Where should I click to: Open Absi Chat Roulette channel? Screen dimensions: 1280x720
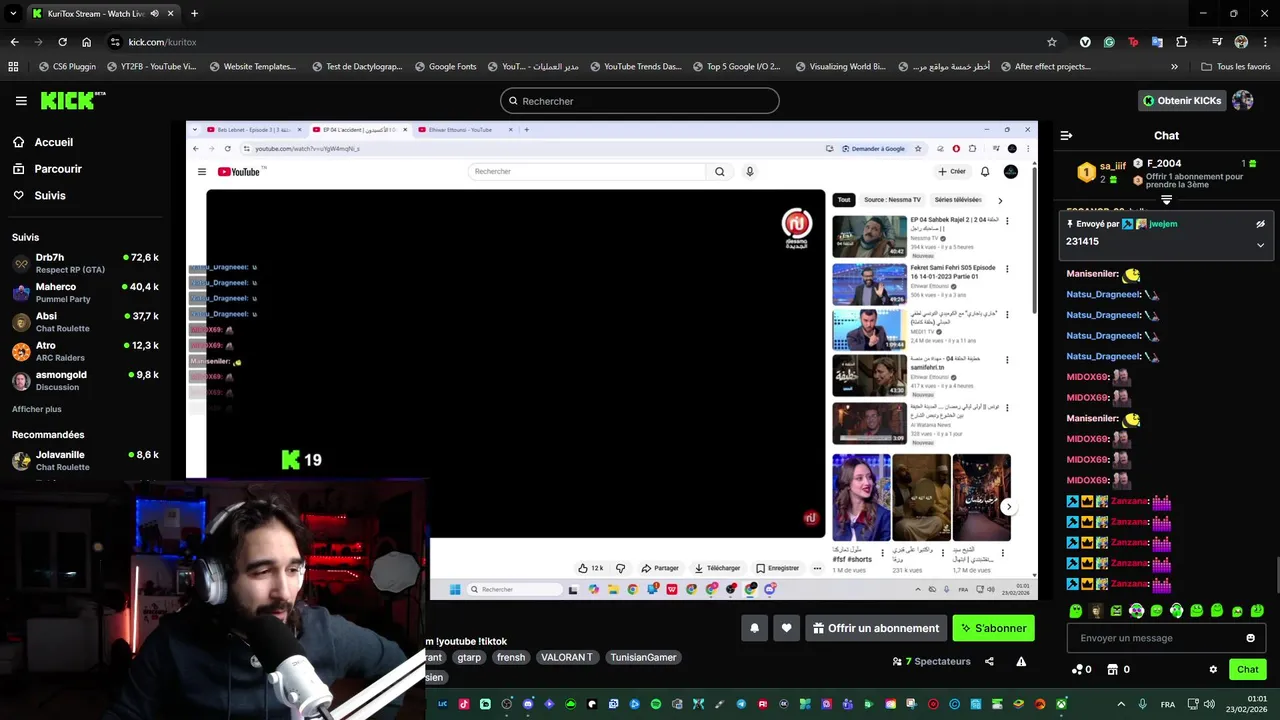(86, 322)
